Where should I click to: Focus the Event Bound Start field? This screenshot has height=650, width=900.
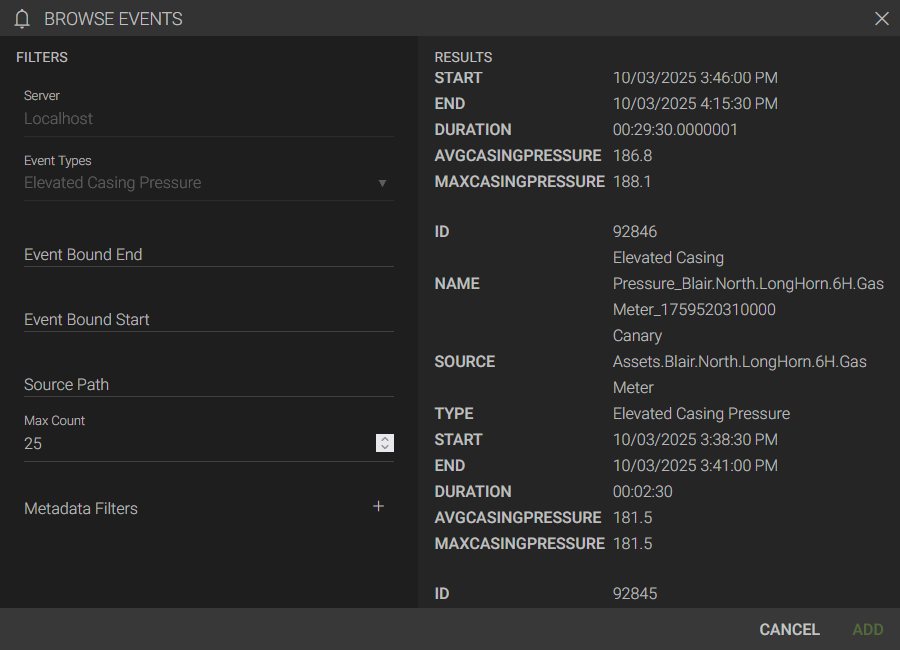click(x=208, y=319)
